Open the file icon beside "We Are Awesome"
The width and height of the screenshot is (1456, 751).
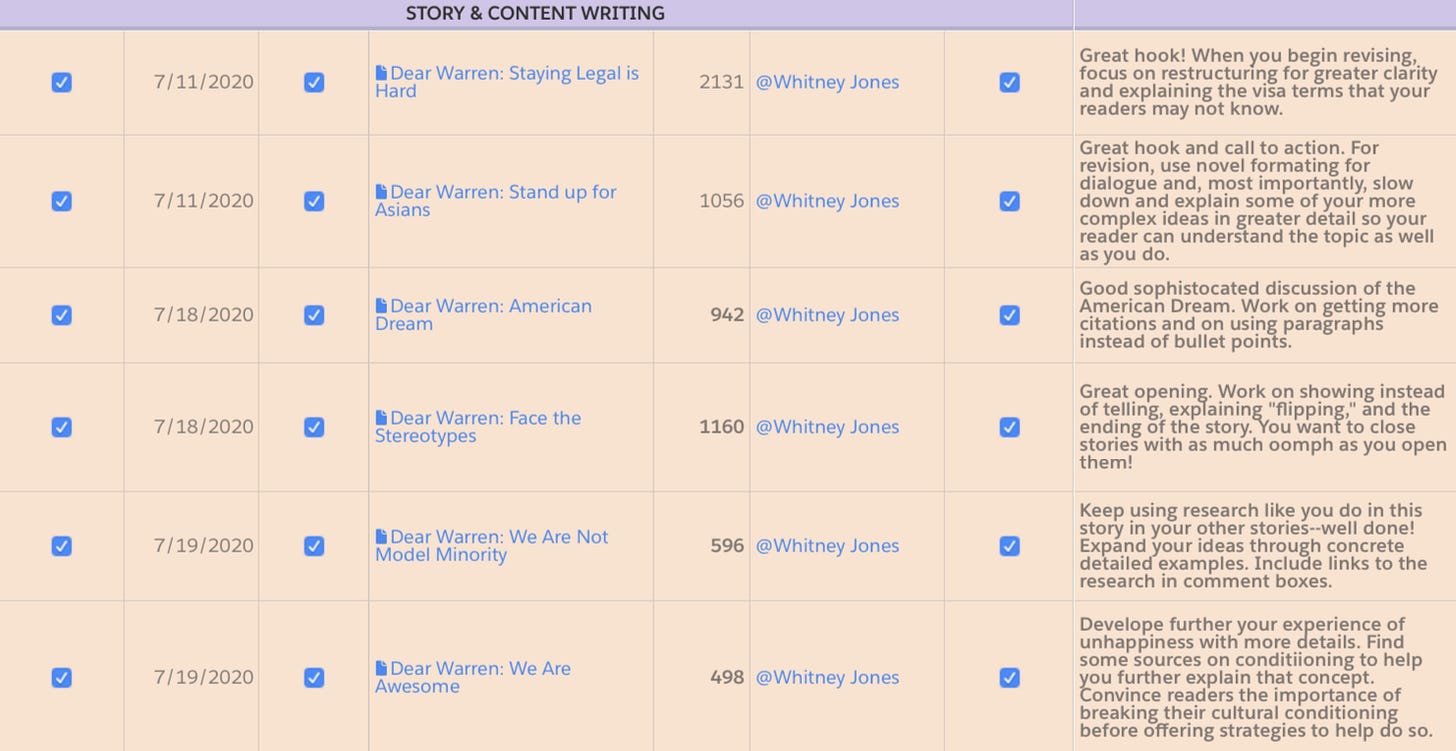381,669
